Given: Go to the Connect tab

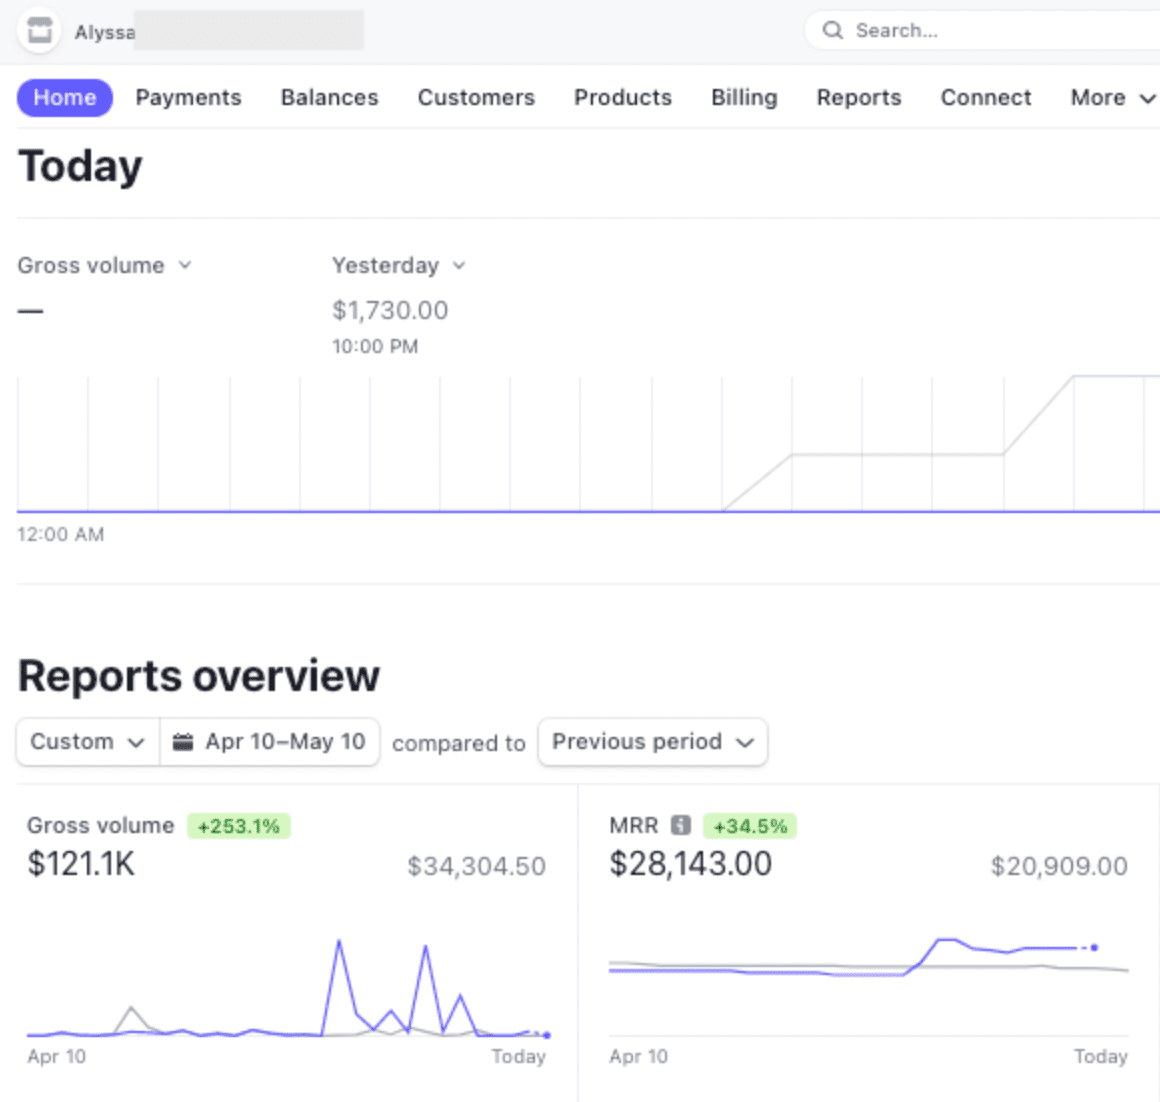Looking at the screenshot, I should coord(985,98).
